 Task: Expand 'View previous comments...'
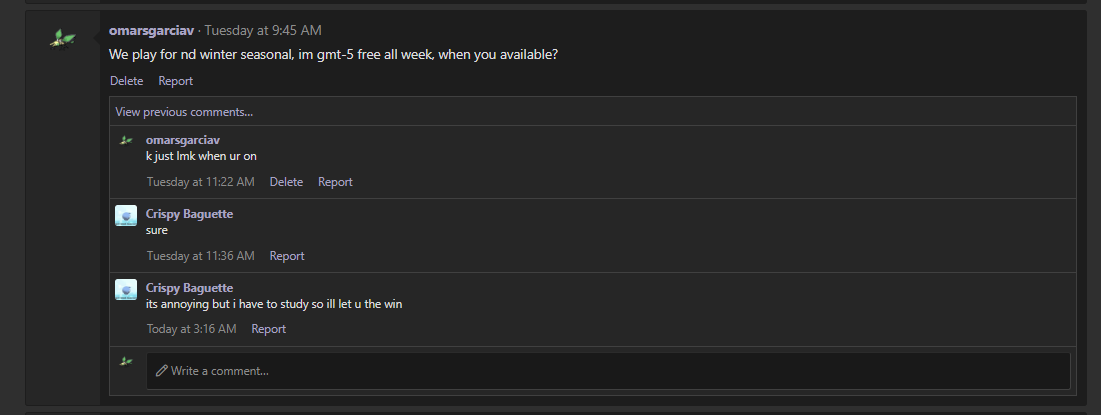pyautogui.click(x=184, y=112)
